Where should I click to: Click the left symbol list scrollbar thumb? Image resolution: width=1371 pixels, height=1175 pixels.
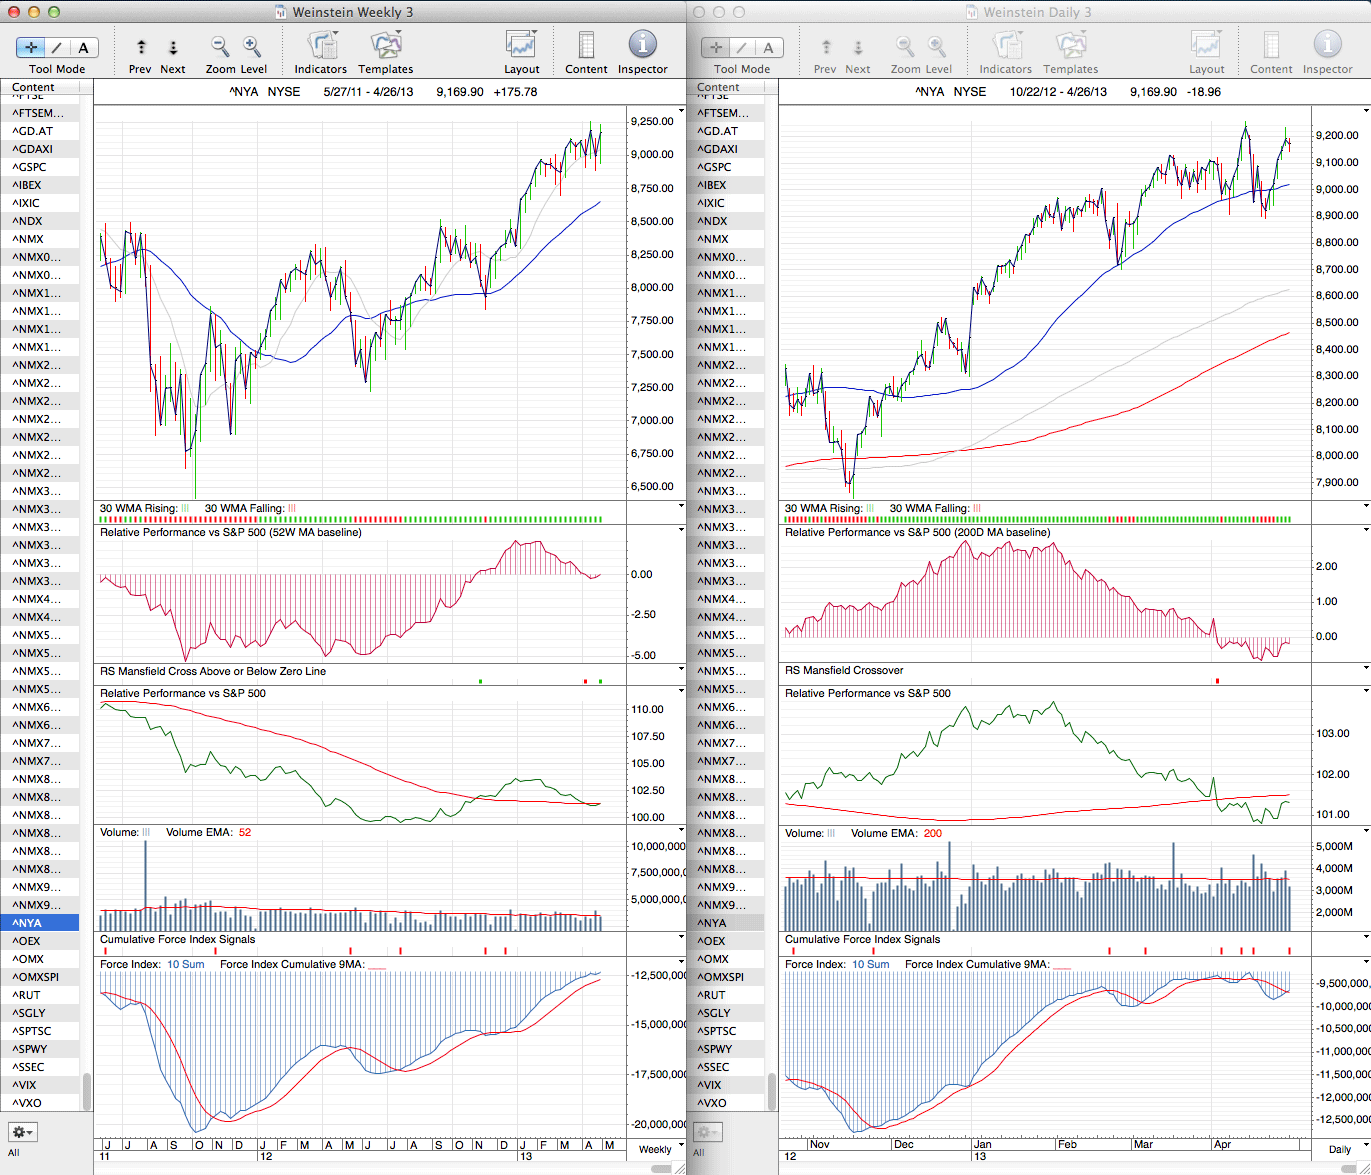point(87,1091)
